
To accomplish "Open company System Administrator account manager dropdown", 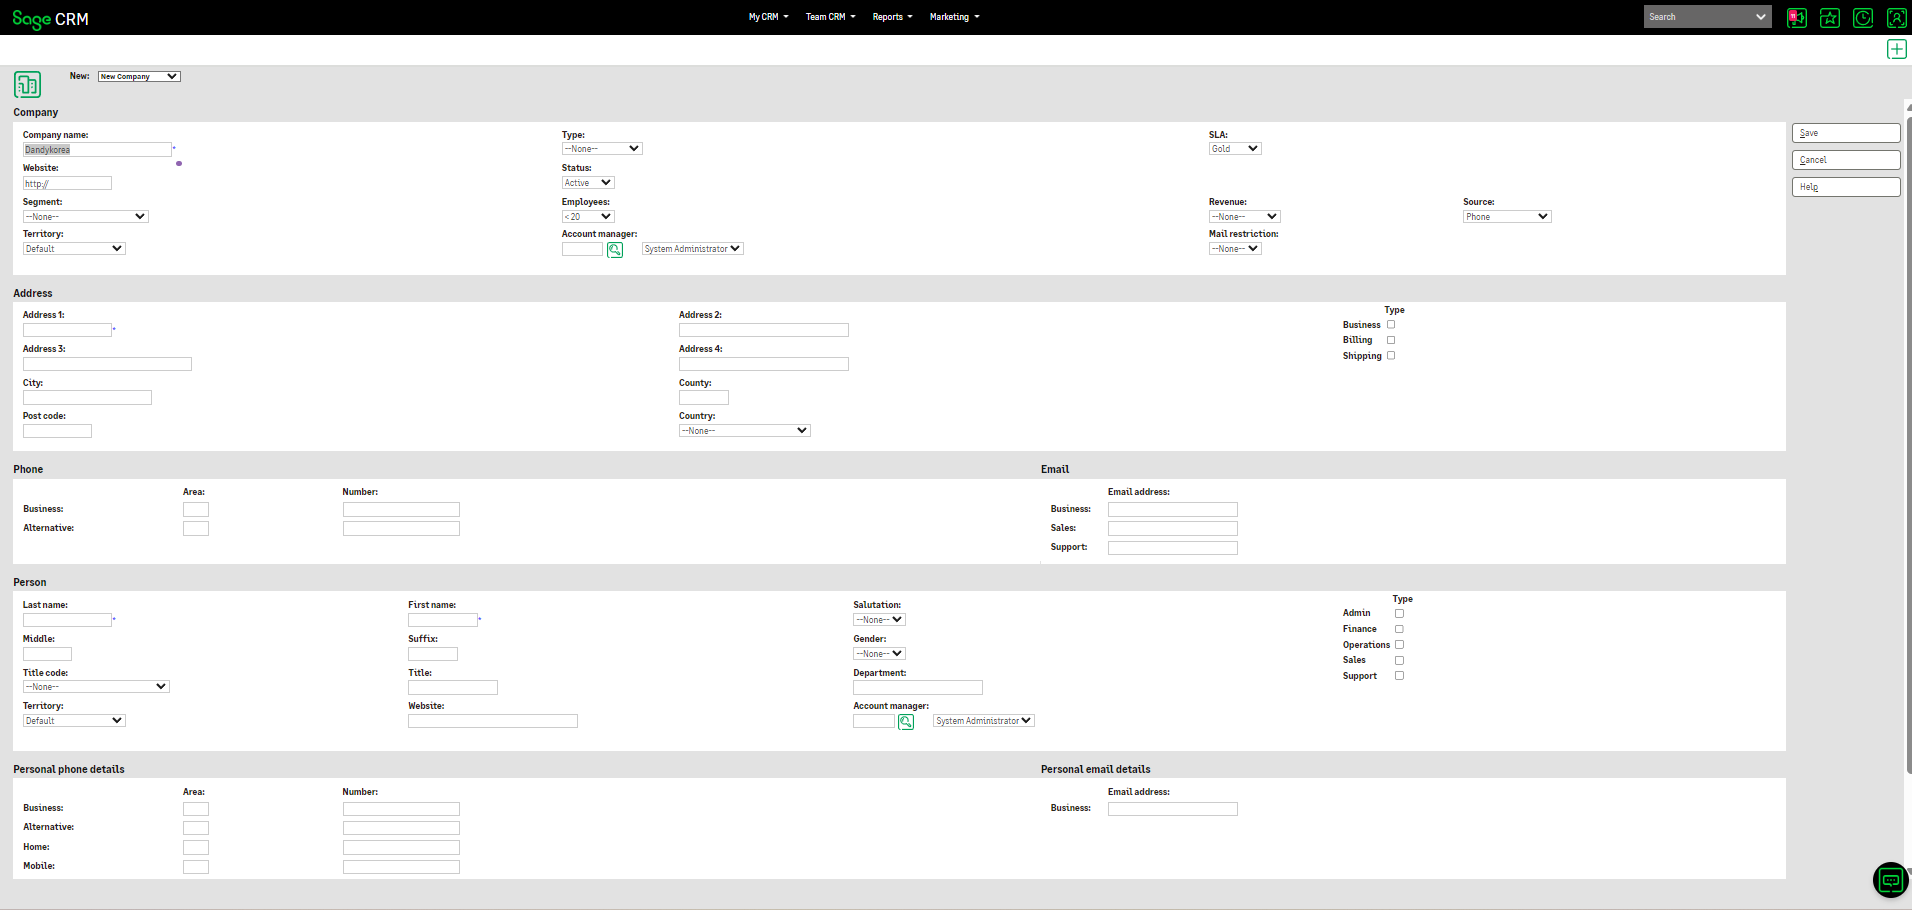I will pos(693,248).
